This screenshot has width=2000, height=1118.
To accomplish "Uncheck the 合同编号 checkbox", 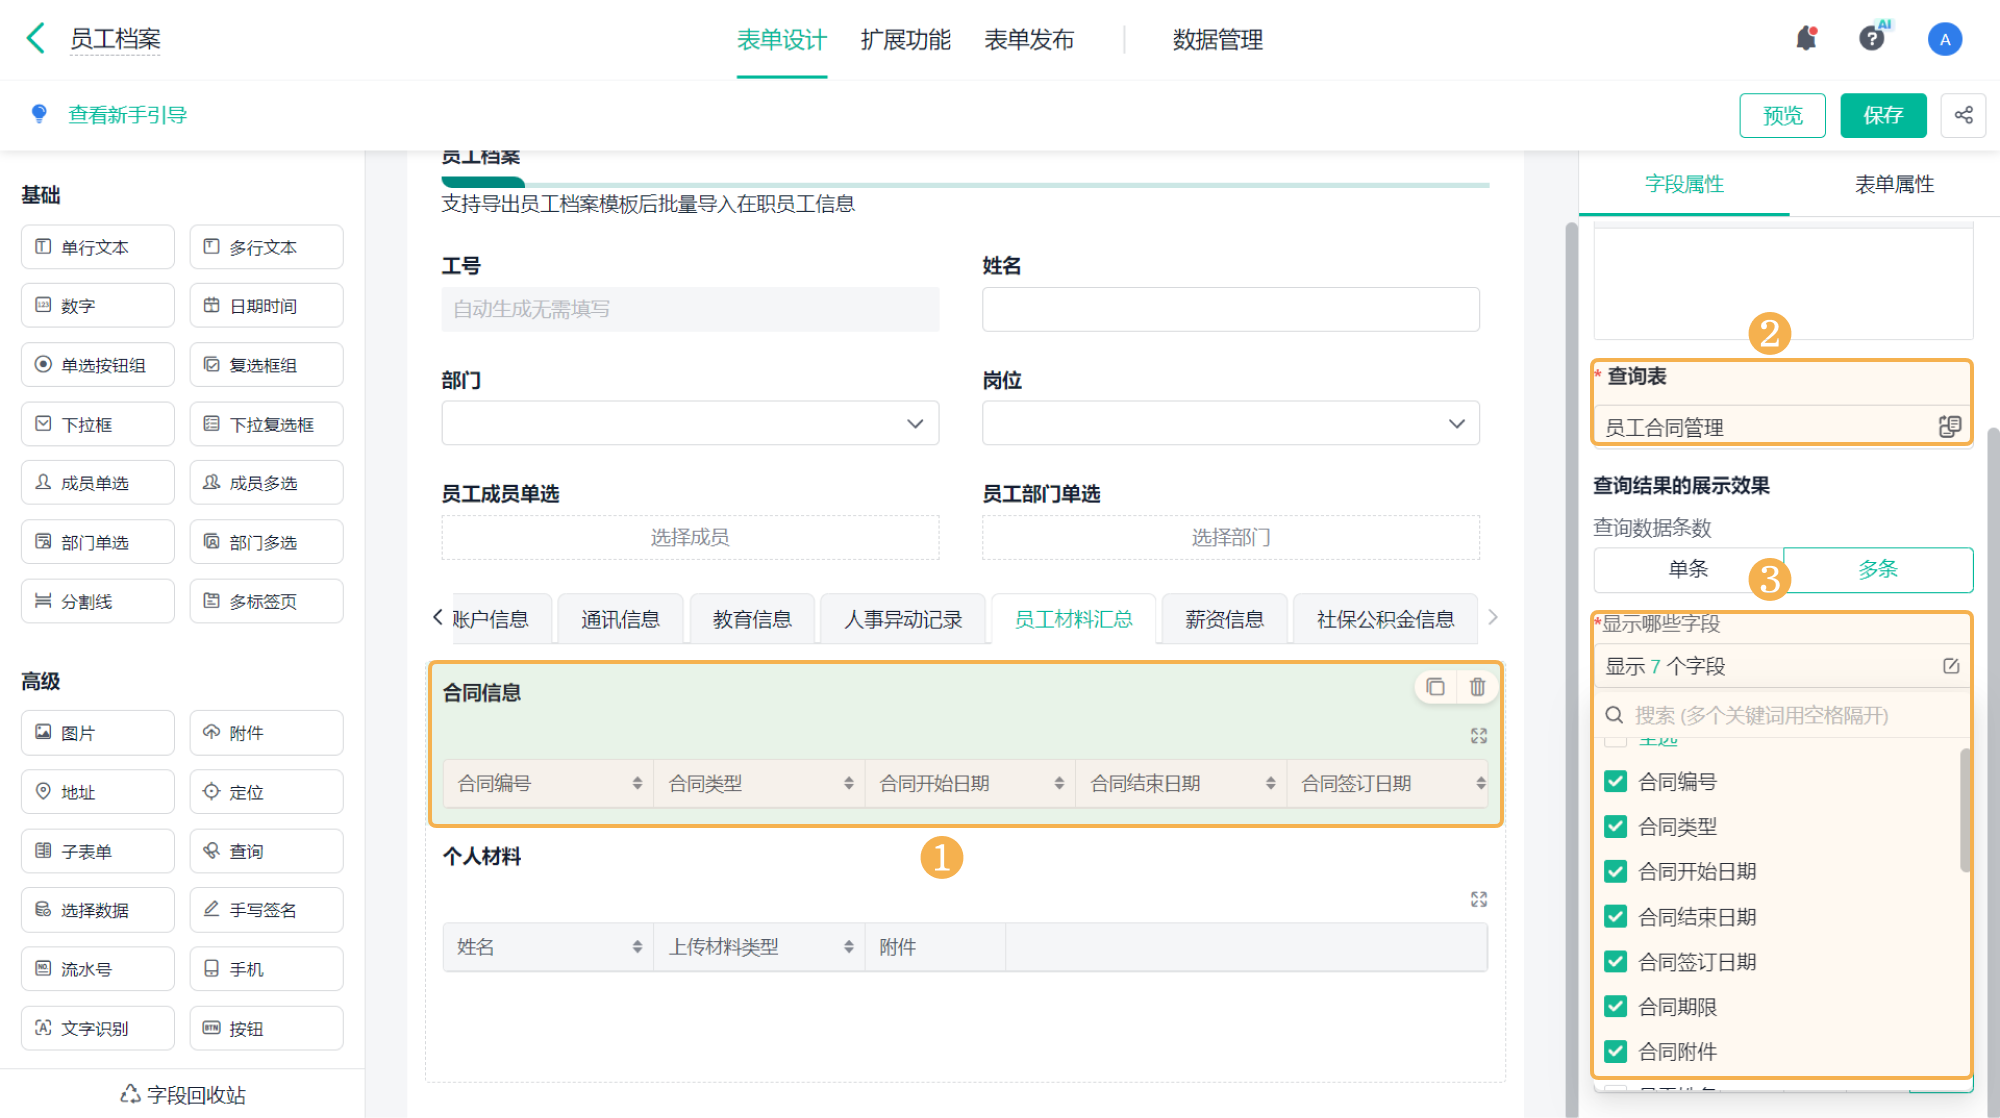I will [1615, 782].
